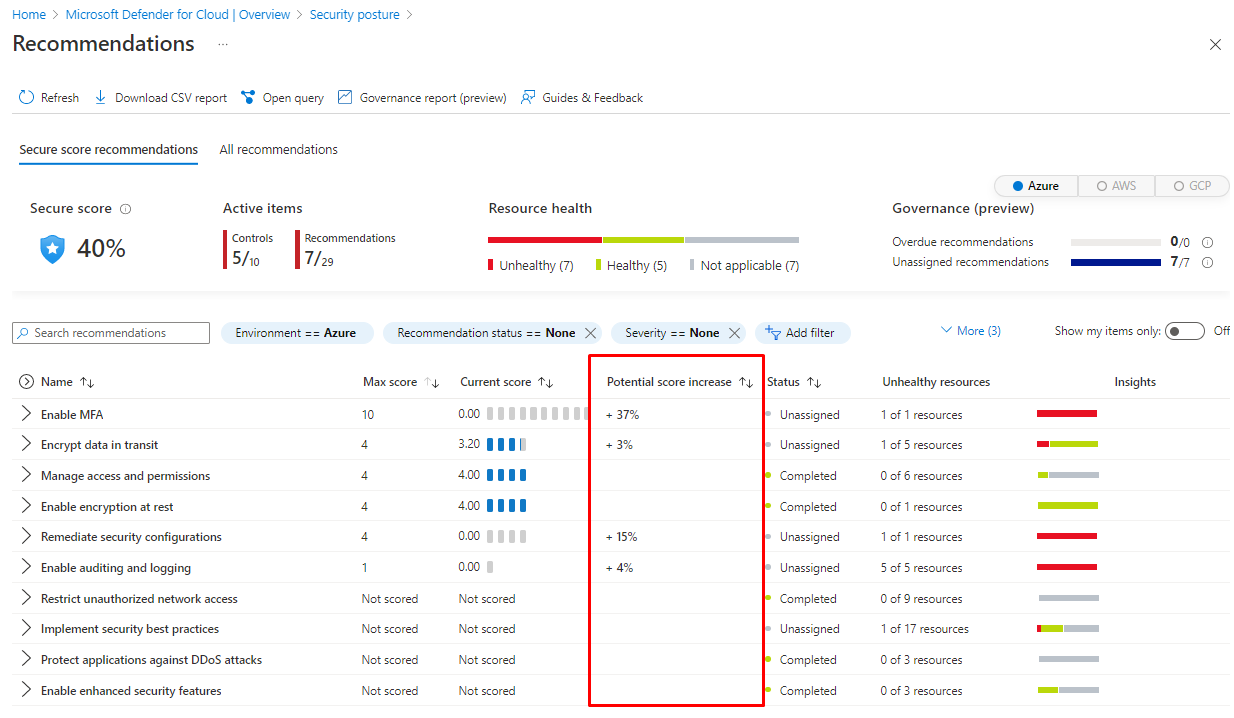The image size is (1234, 718).
Task: Expand the Remediate security configurations row
Action: coord(27,537)
